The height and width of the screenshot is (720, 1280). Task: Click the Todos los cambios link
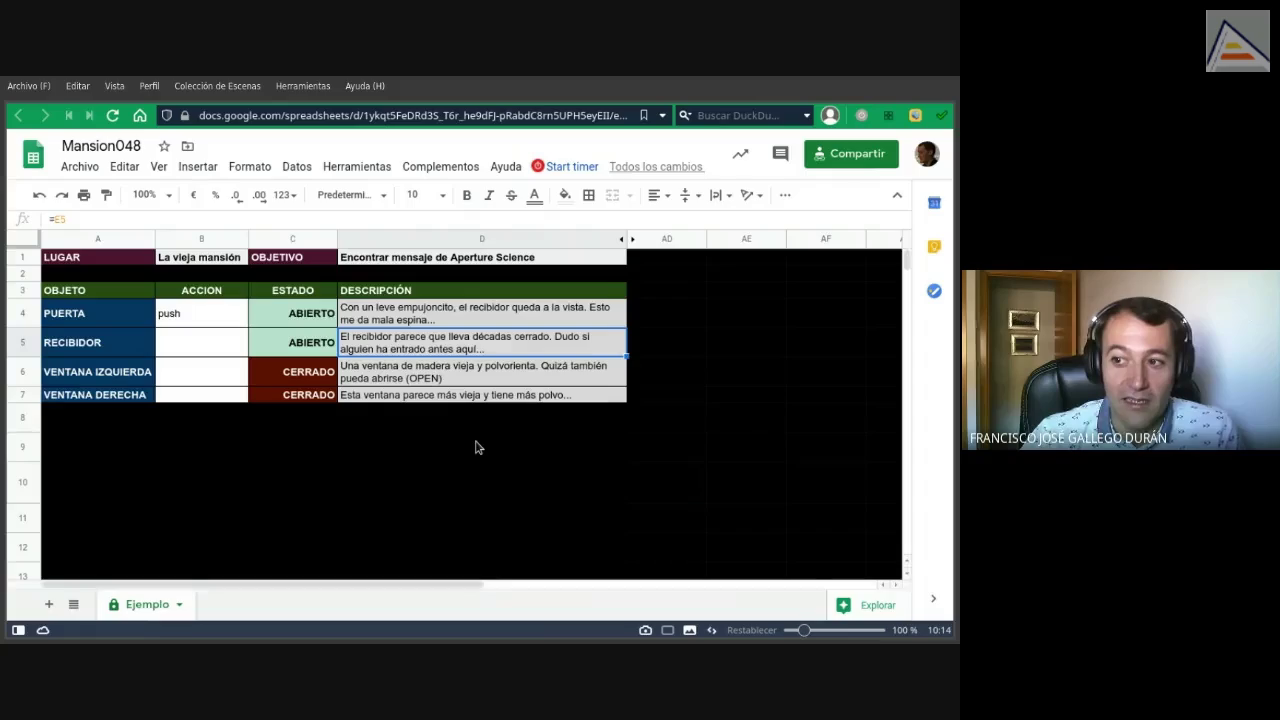pos(656,167)
